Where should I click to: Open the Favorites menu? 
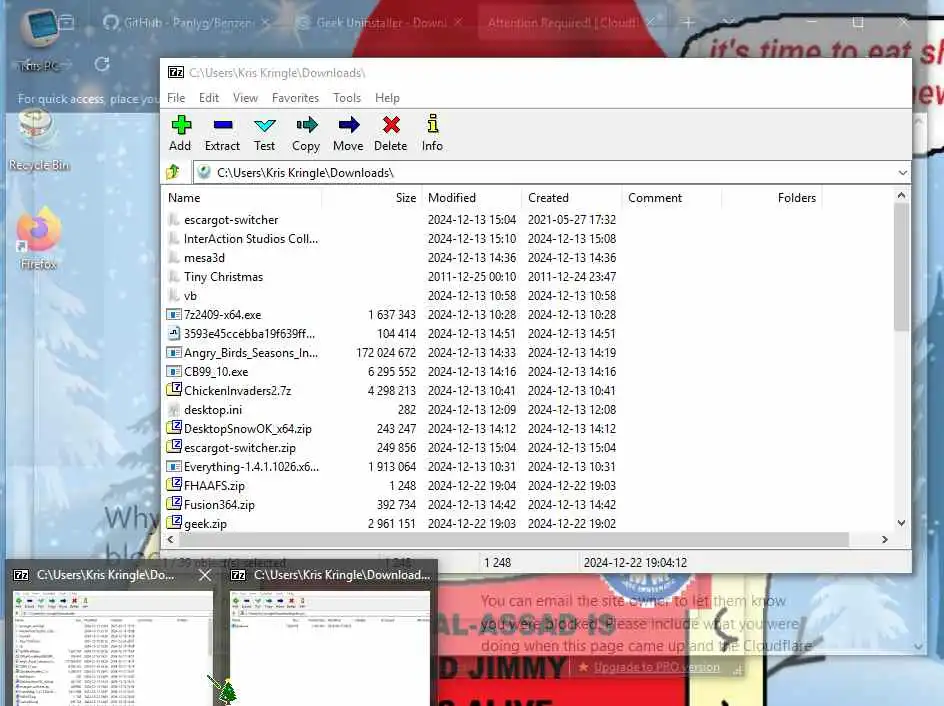pos(295,98)
